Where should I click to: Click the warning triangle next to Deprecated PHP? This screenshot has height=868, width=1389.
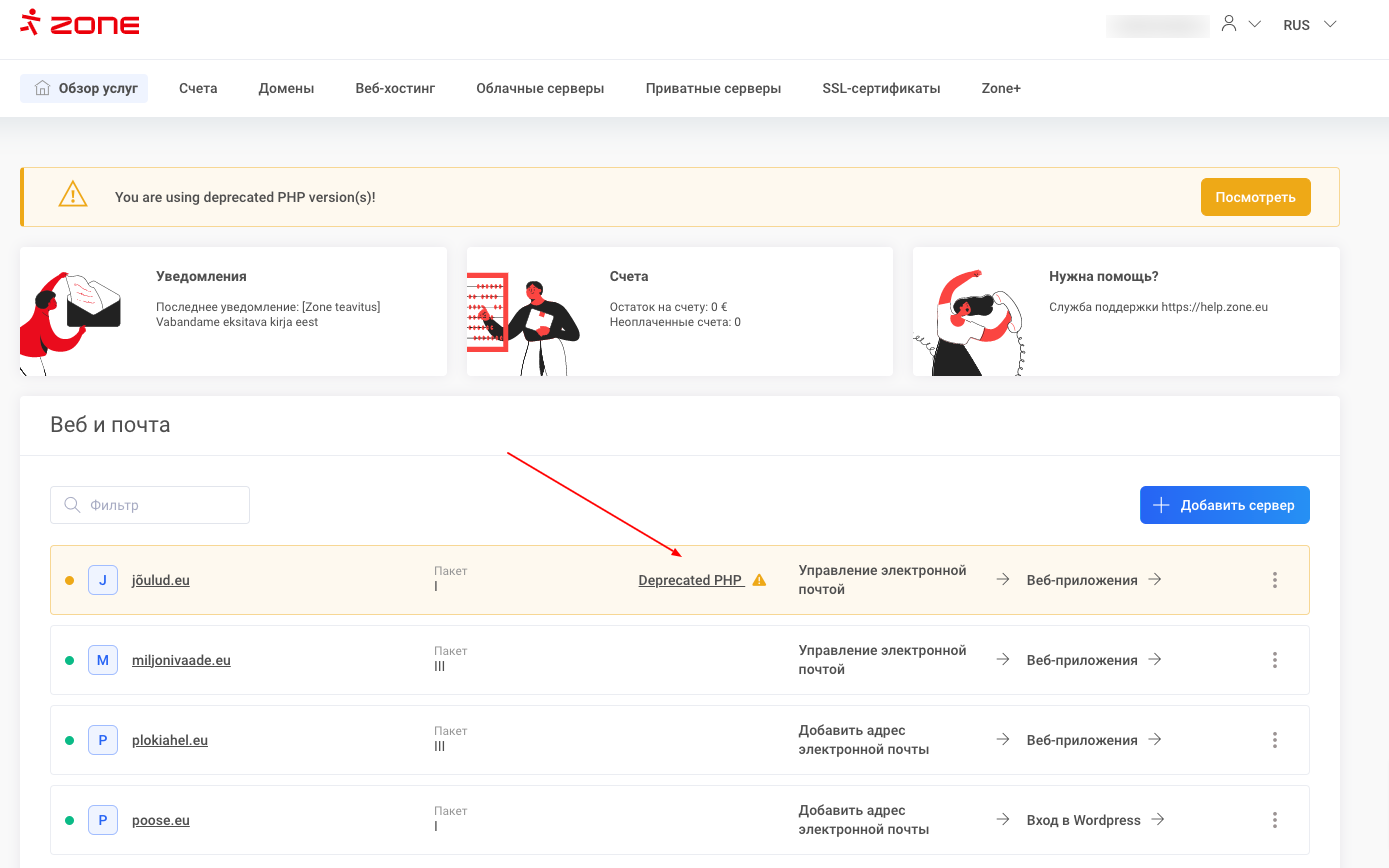point(759,580)
